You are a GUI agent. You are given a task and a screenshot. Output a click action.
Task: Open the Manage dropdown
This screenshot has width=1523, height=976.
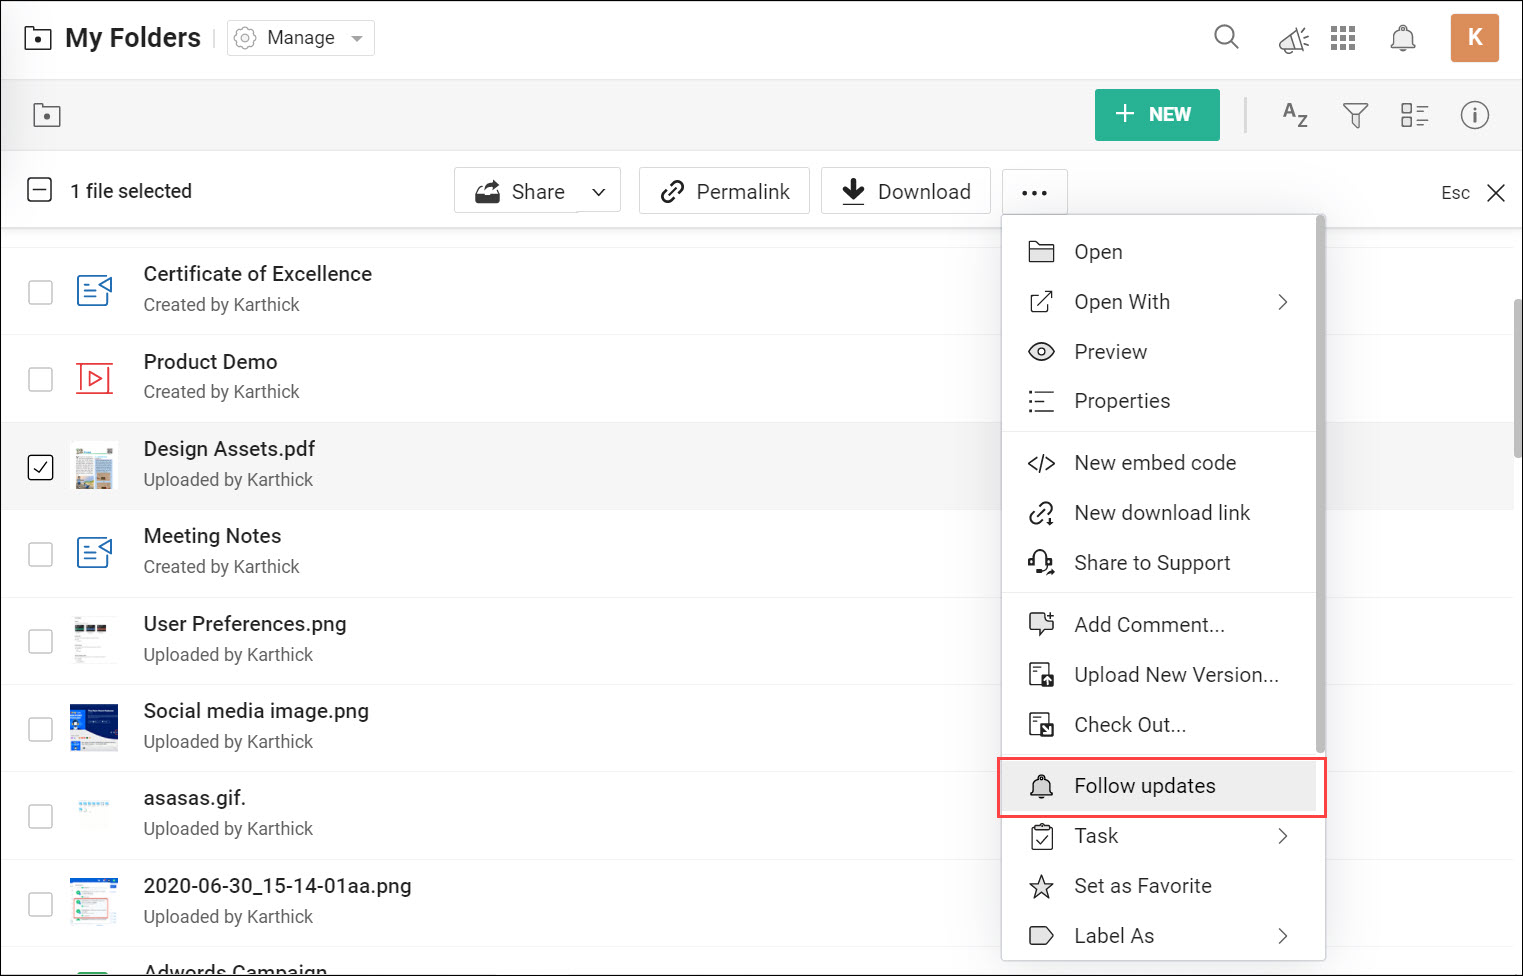pos(300,37)
